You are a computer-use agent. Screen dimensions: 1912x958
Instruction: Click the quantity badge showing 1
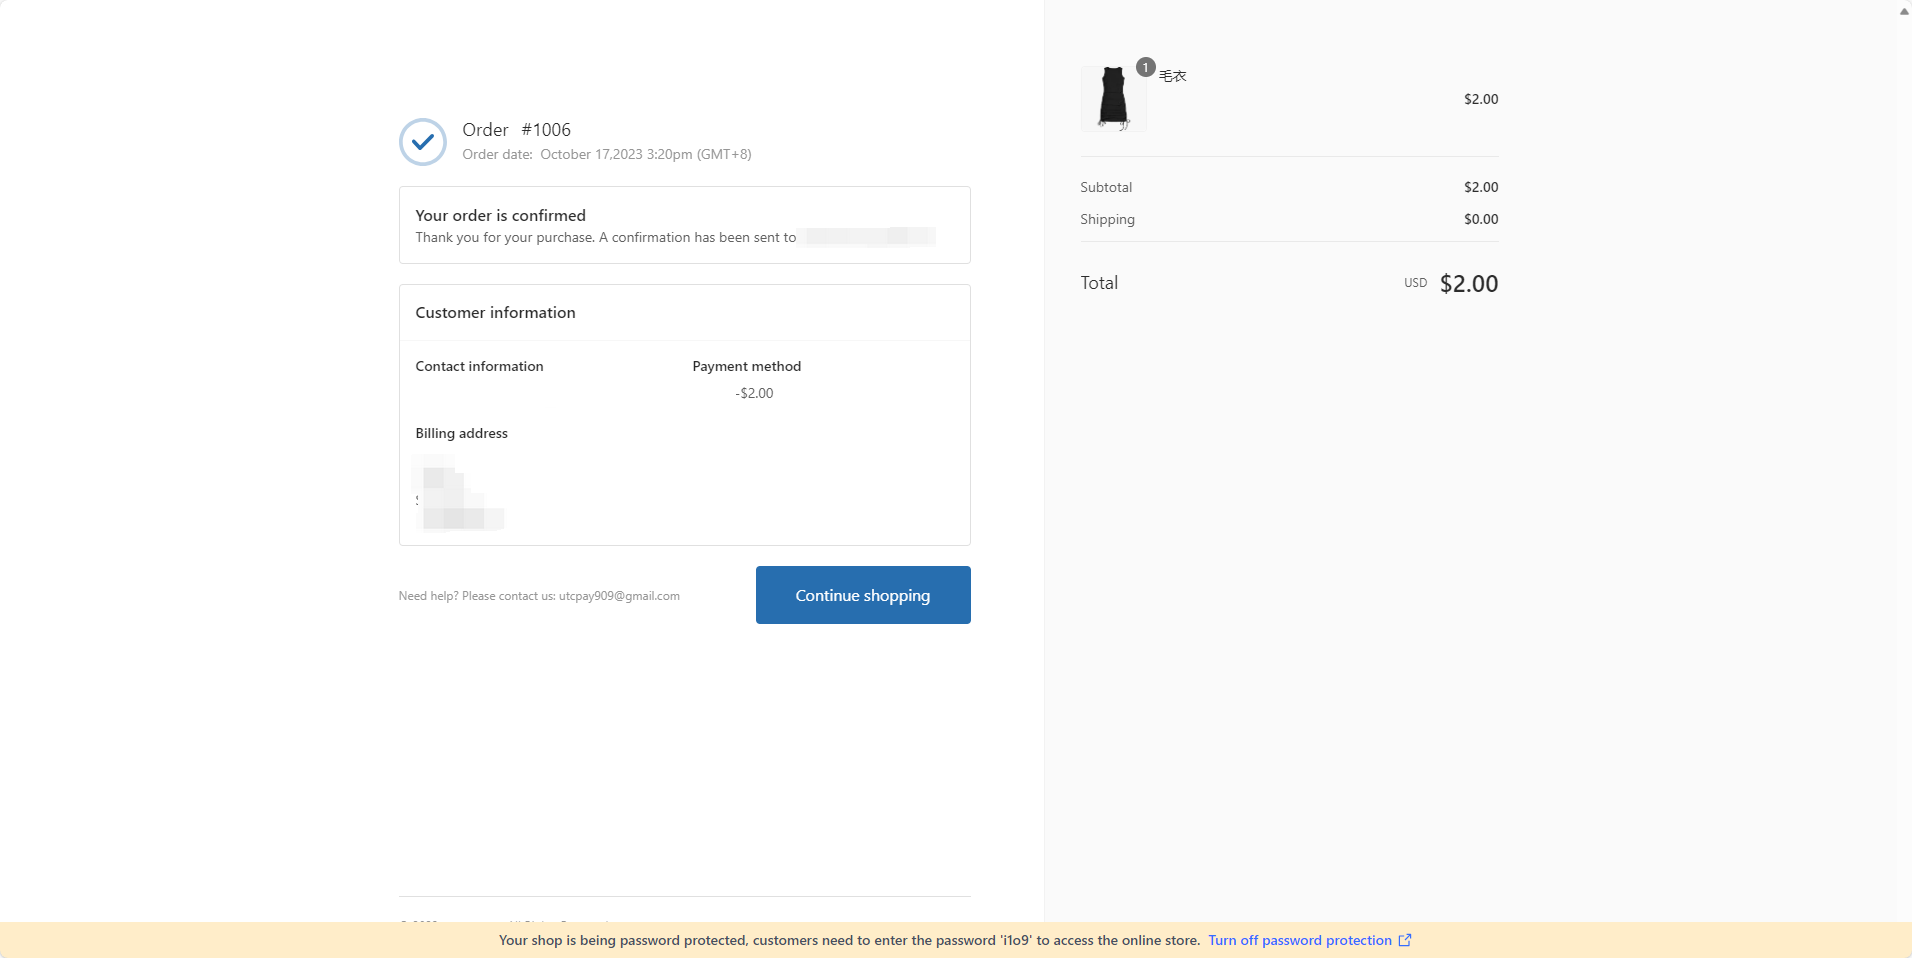[1146, 67]
